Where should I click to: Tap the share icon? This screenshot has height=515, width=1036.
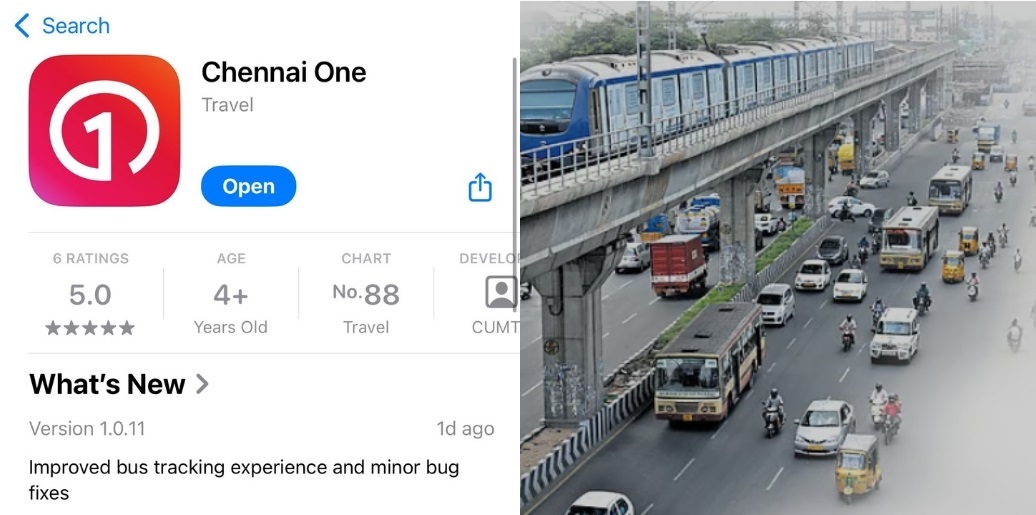point(480,187)
